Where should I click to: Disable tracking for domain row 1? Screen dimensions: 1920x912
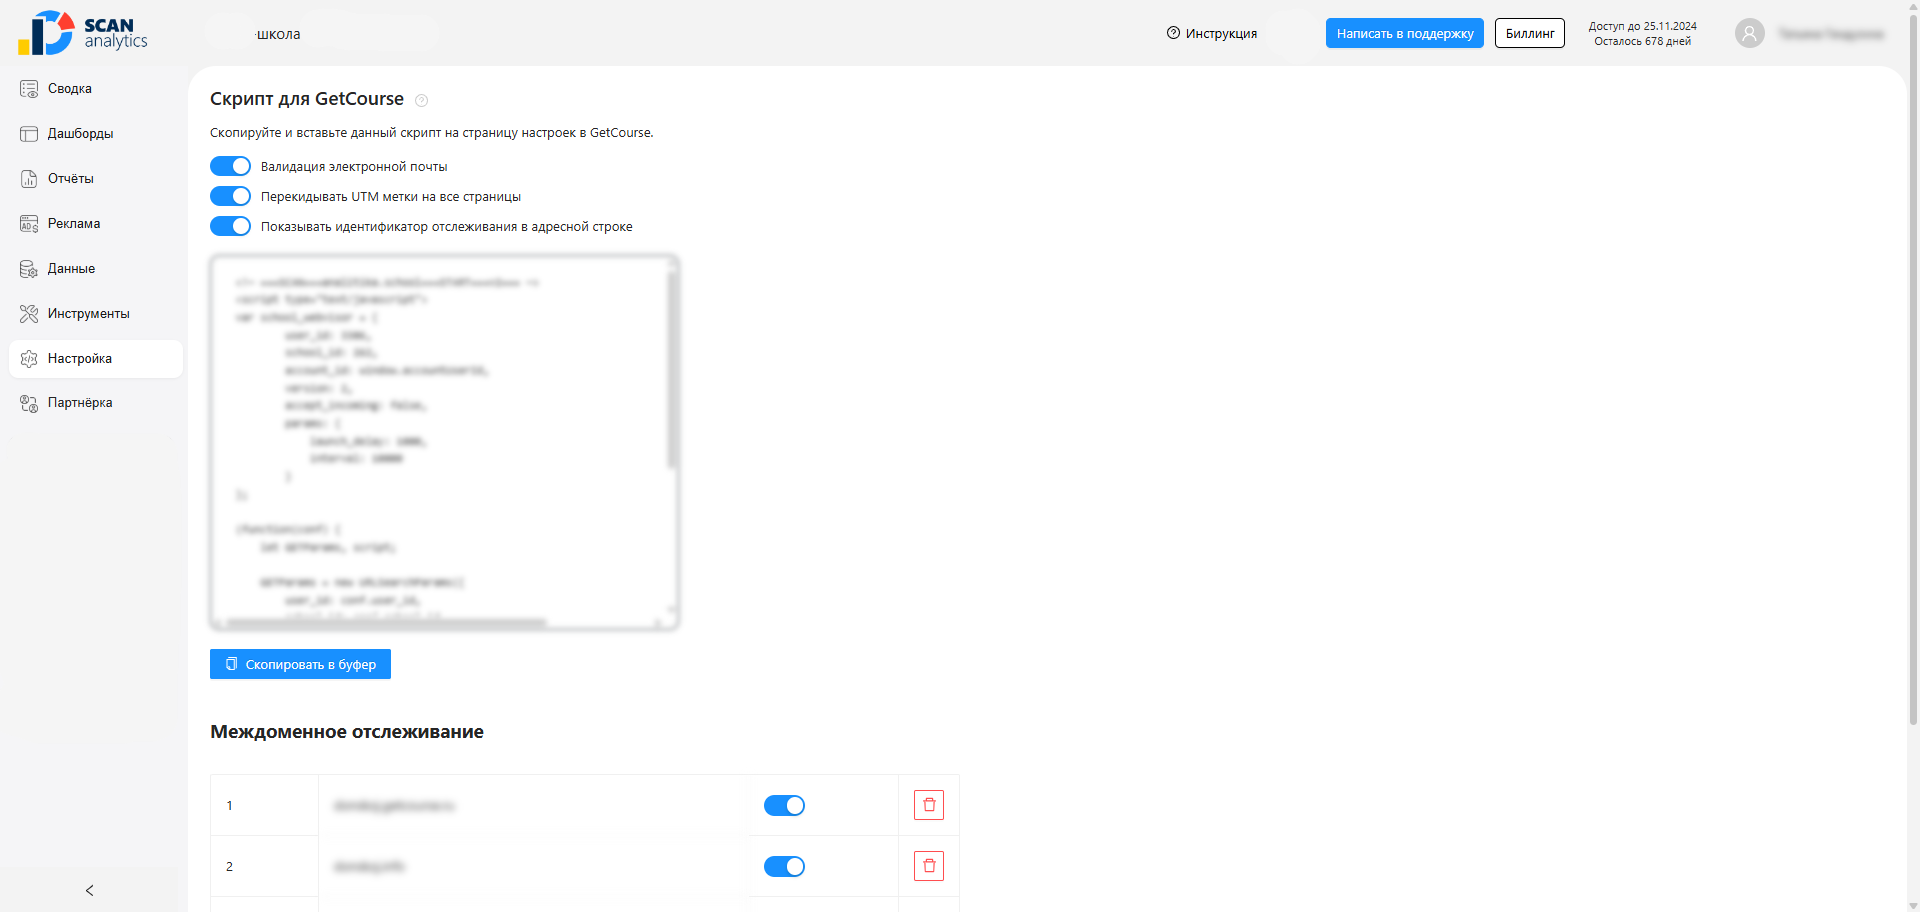[784, 805]
